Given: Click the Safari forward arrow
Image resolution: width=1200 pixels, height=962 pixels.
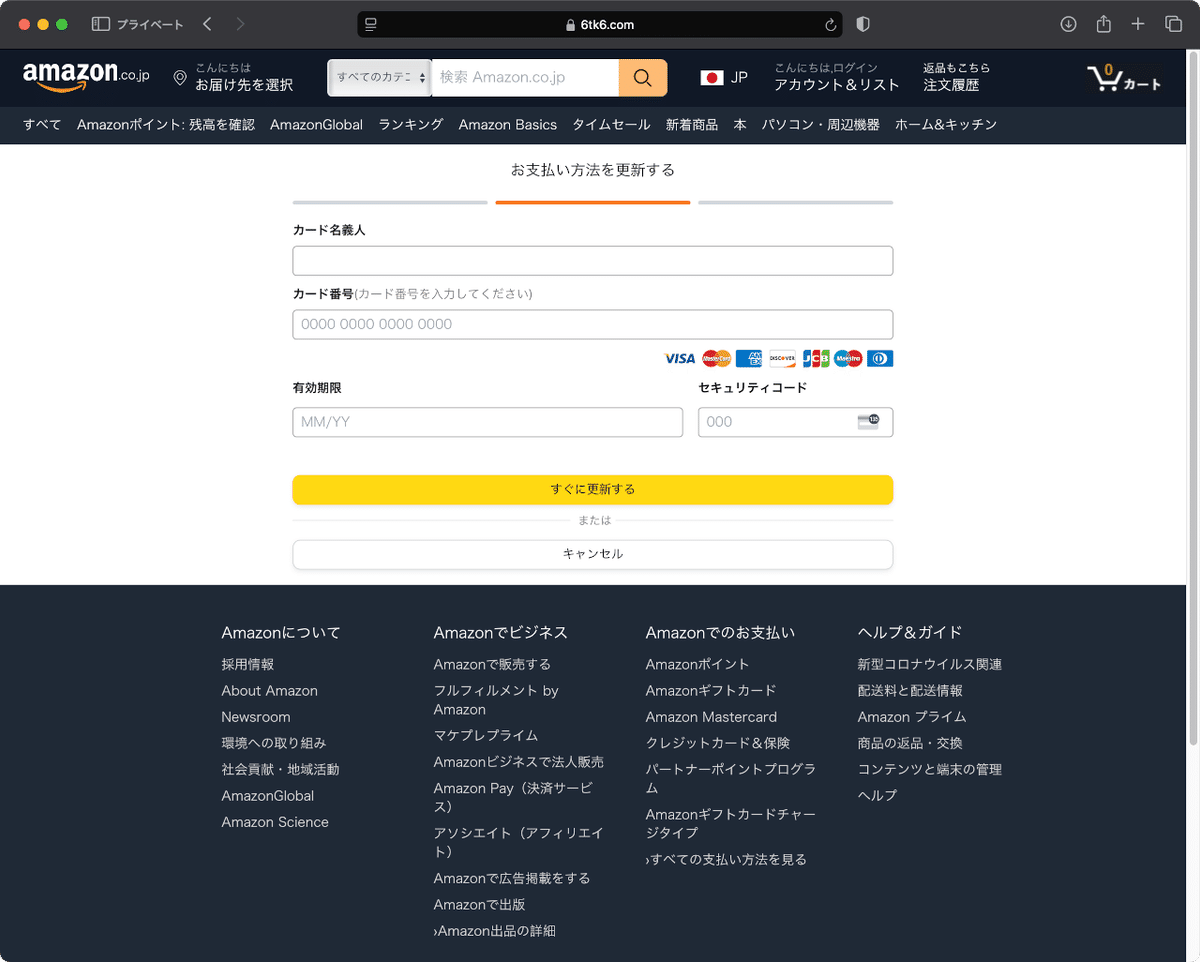Looking at the screenshot, I should 240,24.
